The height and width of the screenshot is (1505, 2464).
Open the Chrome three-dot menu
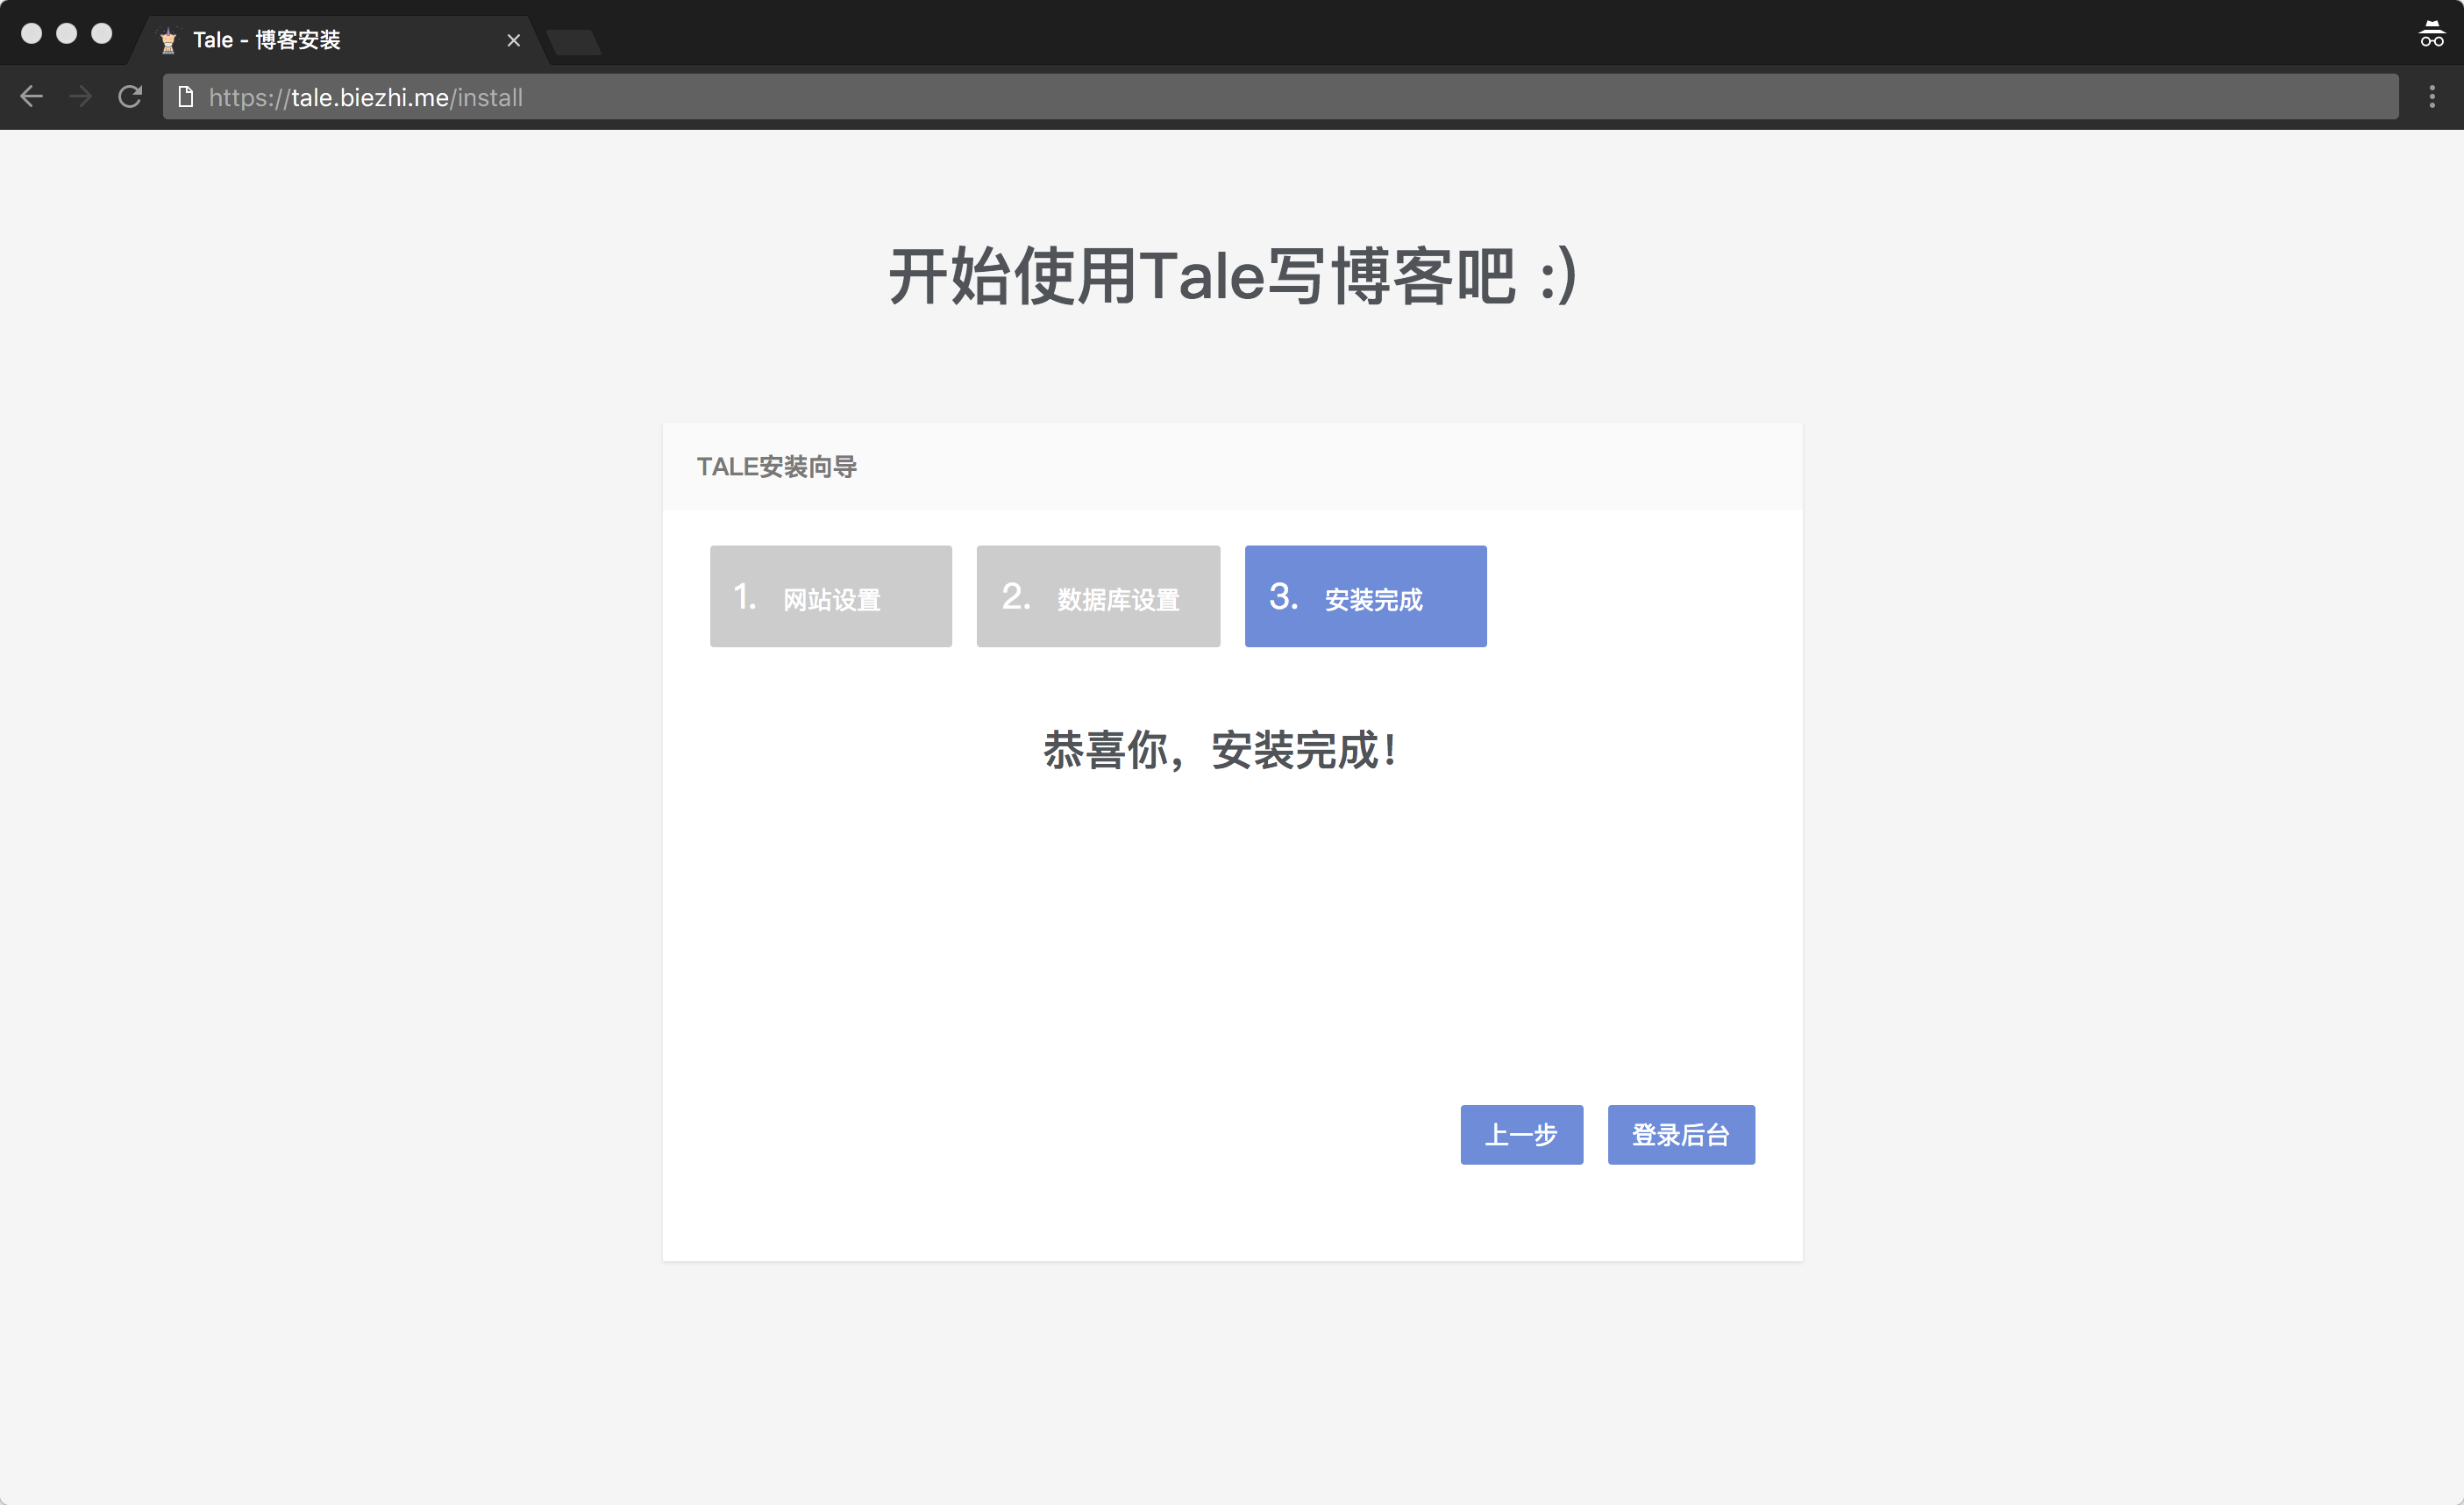[2432, 97]
